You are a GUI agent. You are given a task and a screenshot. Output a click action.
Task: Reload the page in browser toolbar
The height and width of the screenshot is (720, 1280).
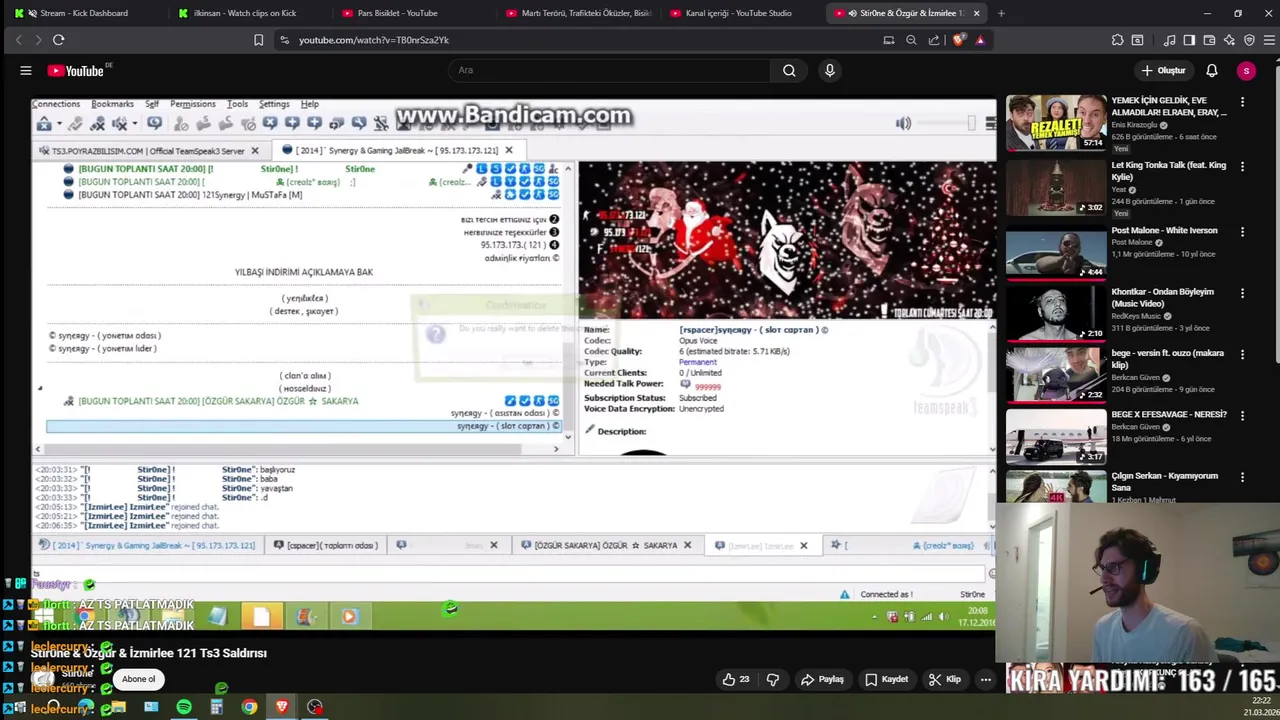tap(58, 40)
